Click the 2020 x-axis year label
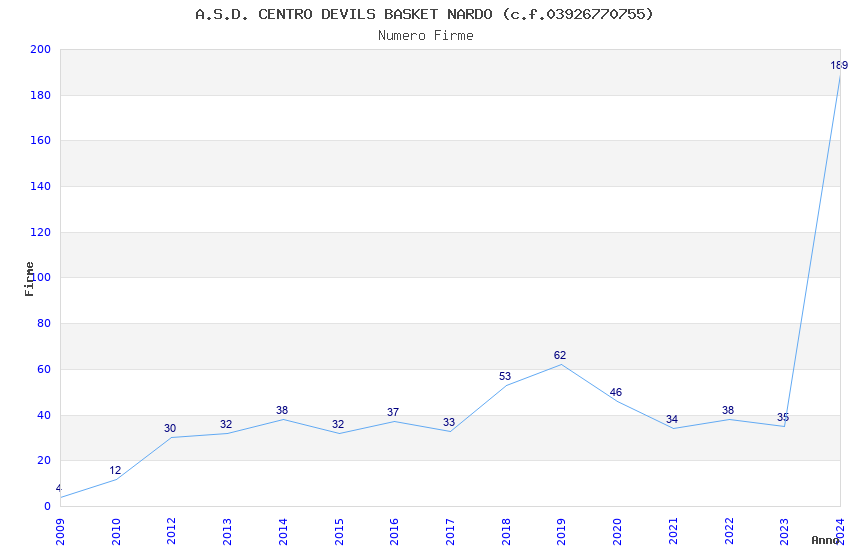 (x=617, y=532)
